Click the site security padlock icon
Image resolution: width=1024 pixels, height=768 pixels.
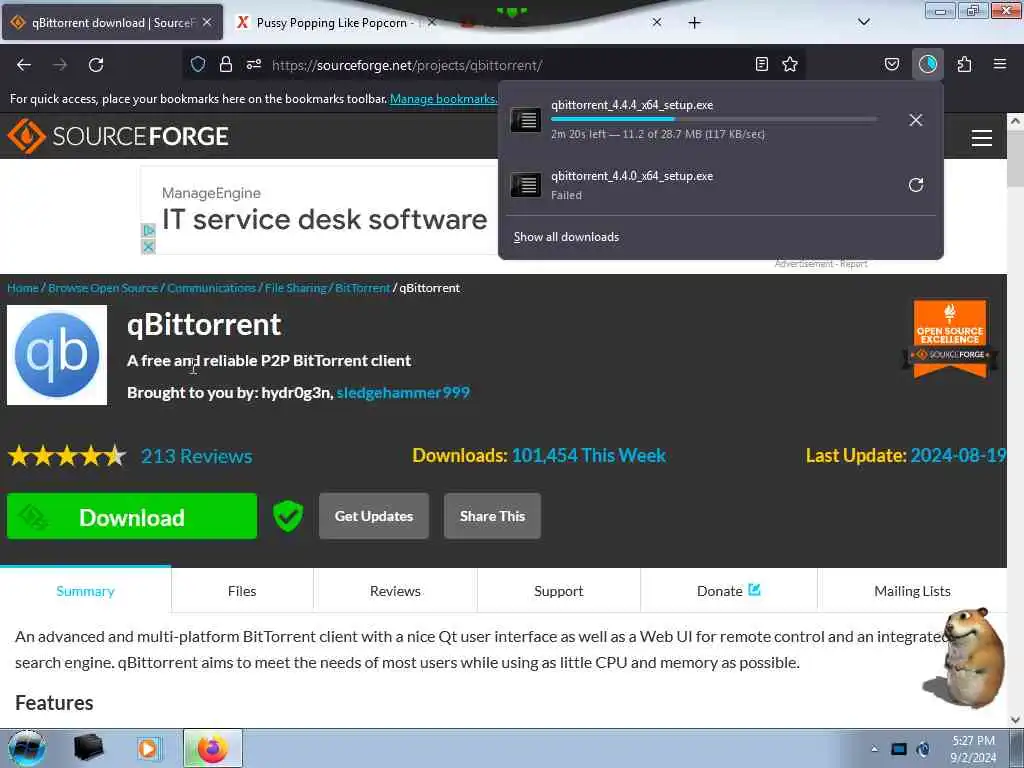pos(226,64)
